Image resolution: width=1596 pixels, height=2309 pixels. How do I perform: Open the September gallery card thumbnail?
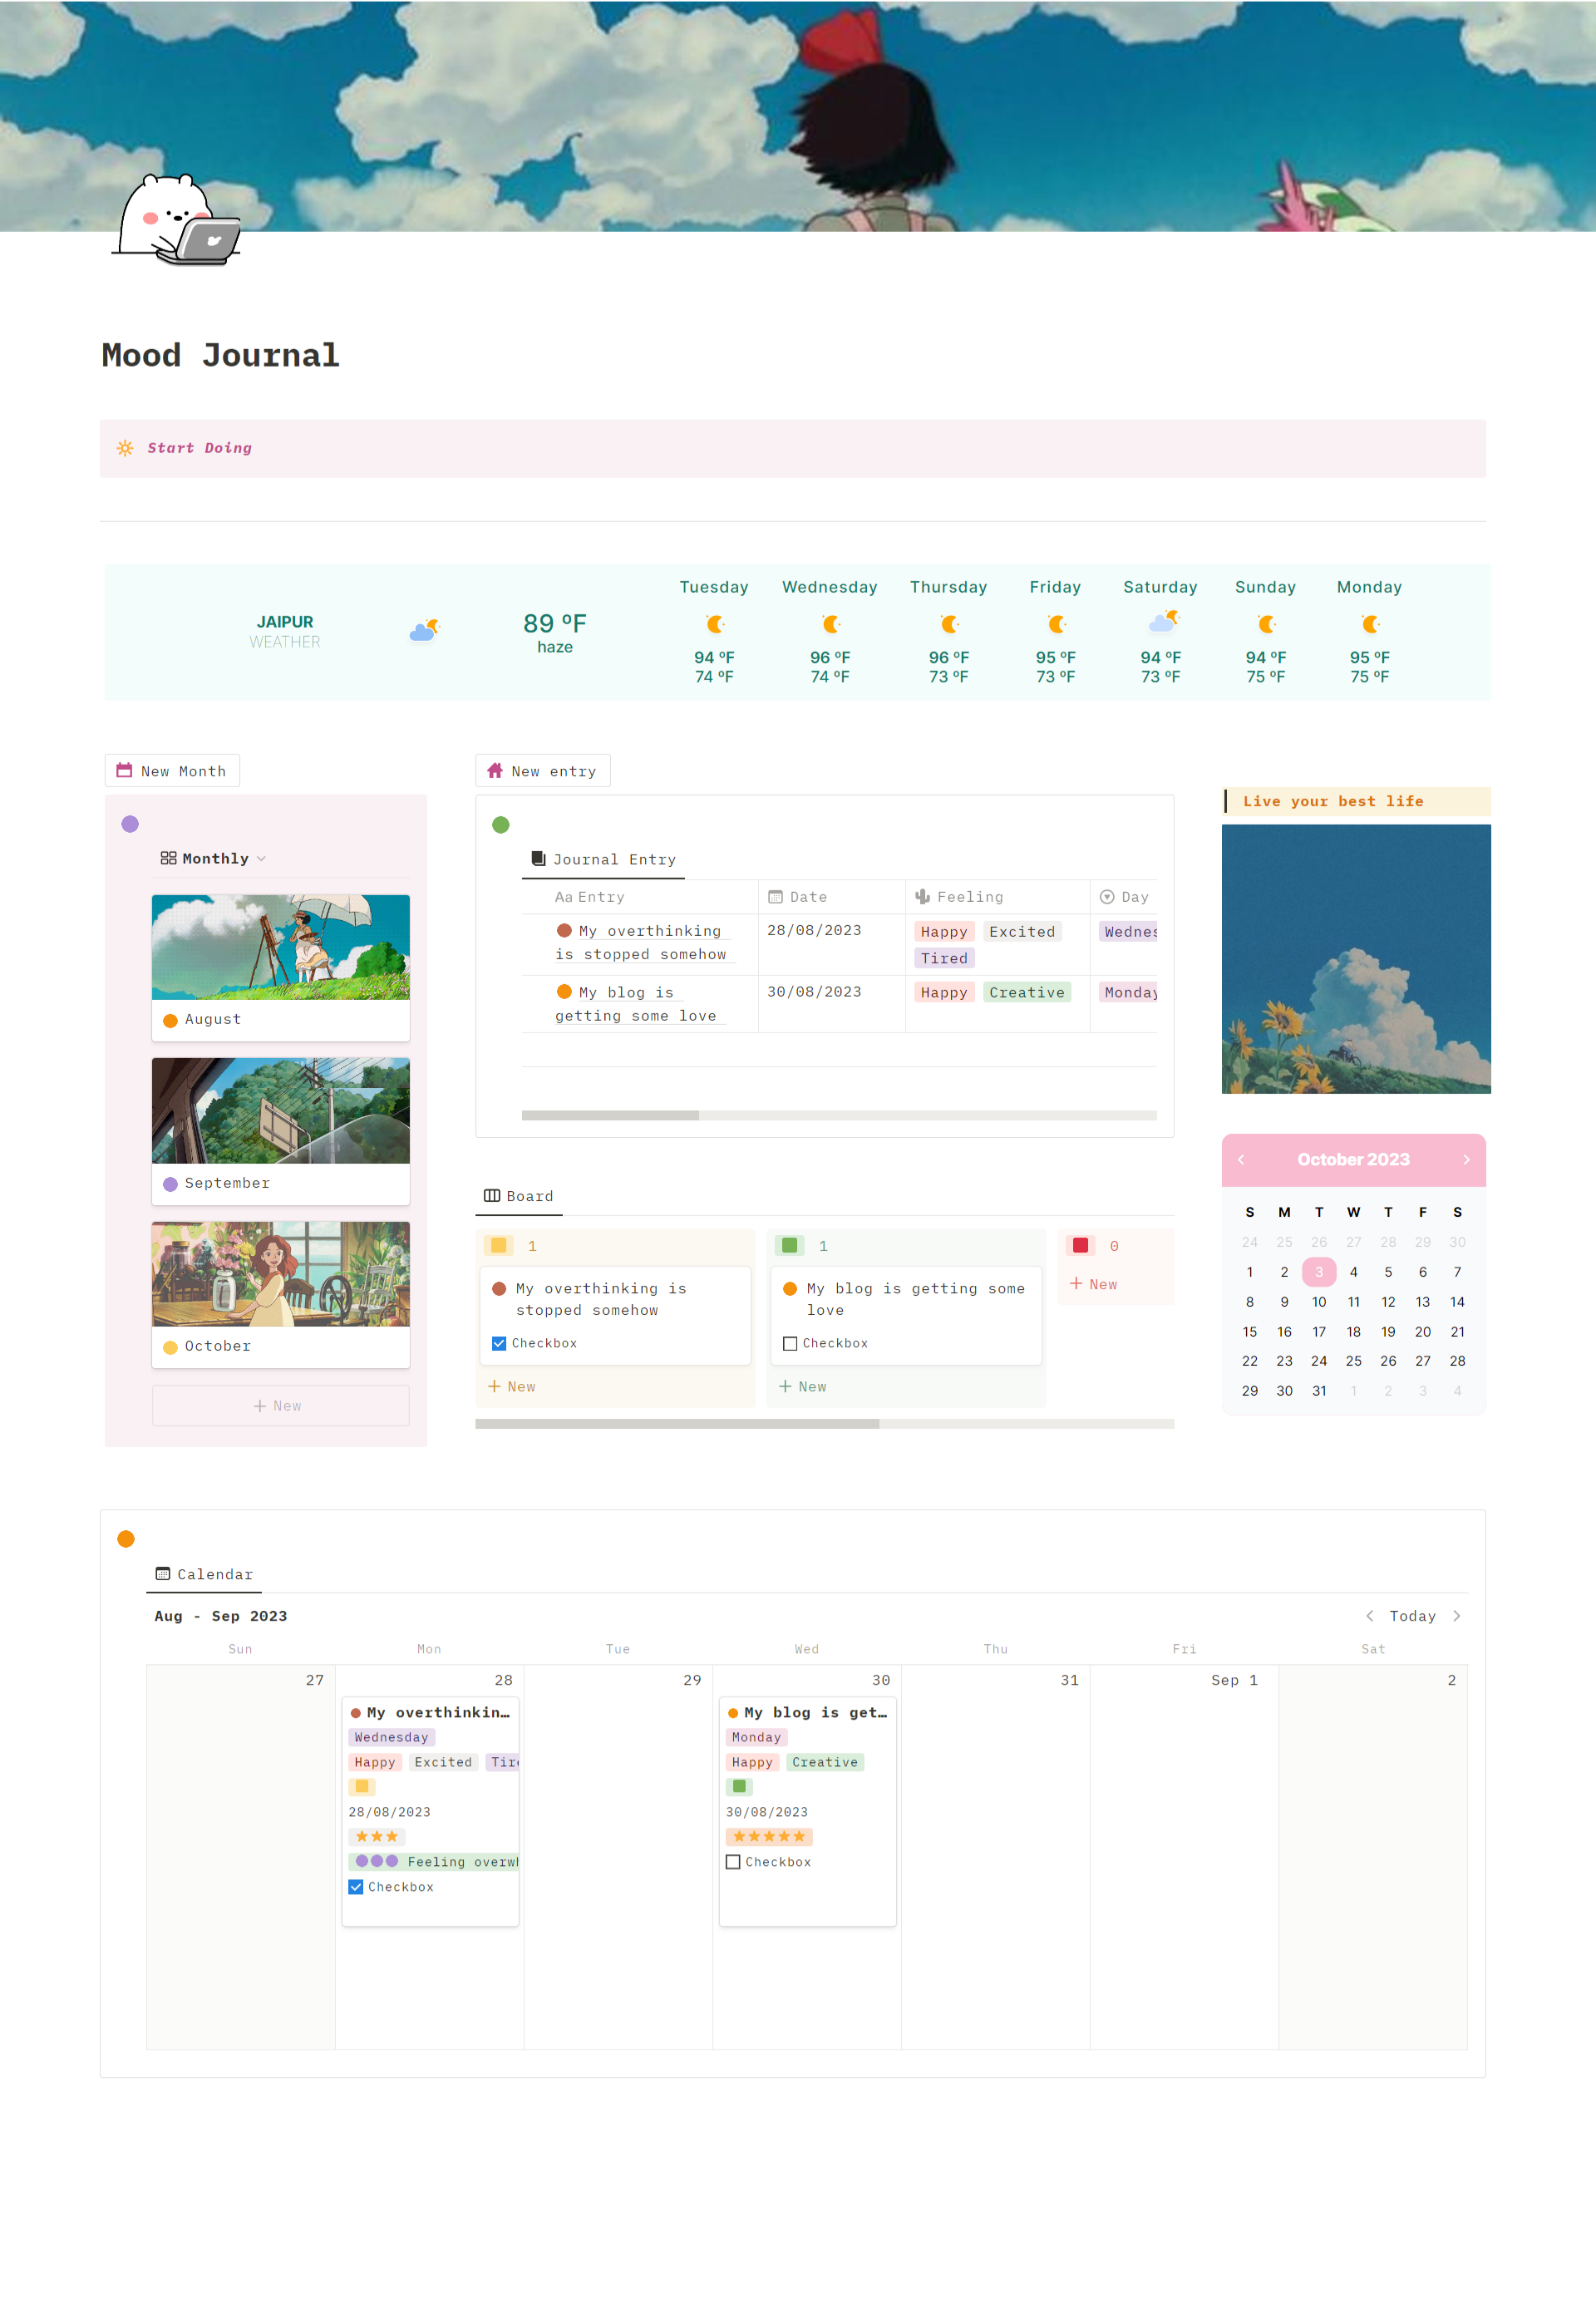click(280, 1111)
